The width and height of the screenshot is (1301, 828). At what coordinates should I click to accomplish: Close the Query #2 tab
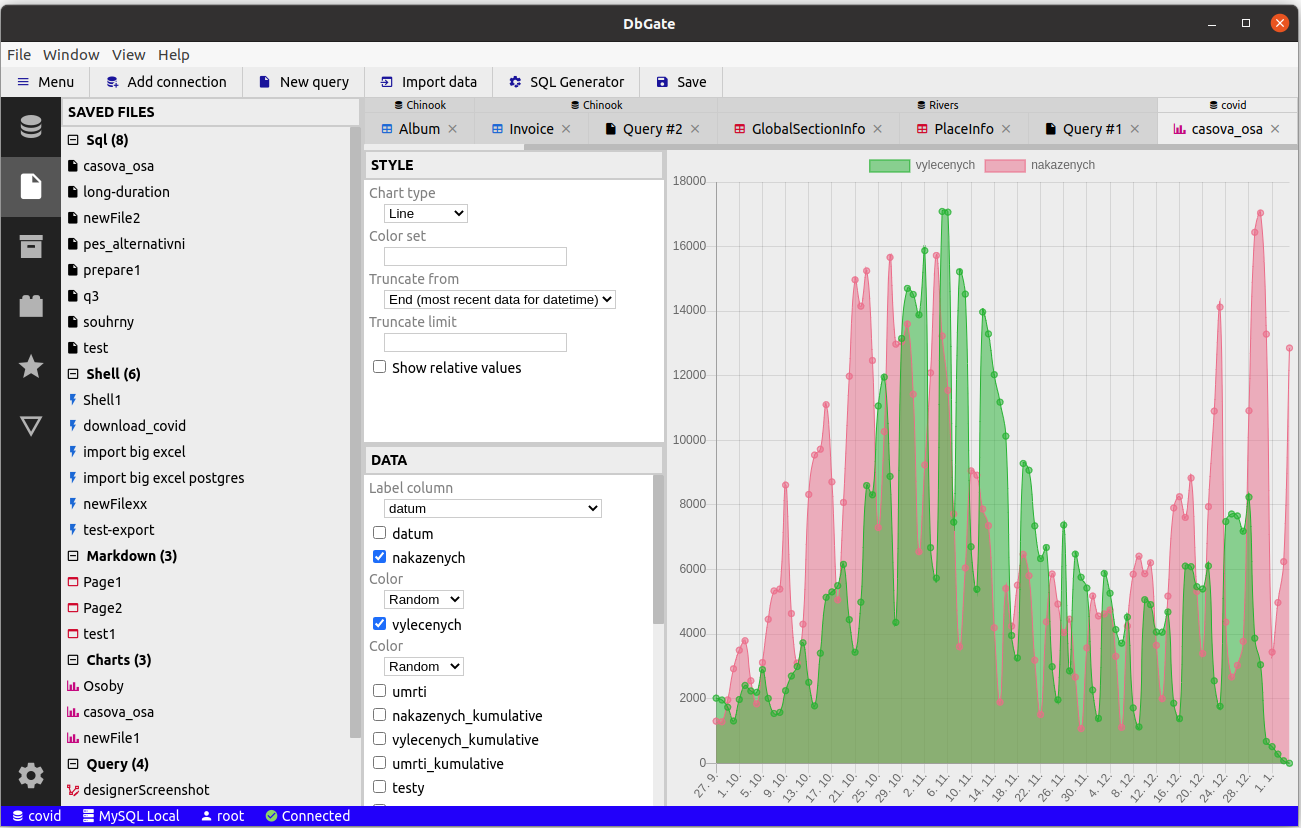[x=695, y=129]
